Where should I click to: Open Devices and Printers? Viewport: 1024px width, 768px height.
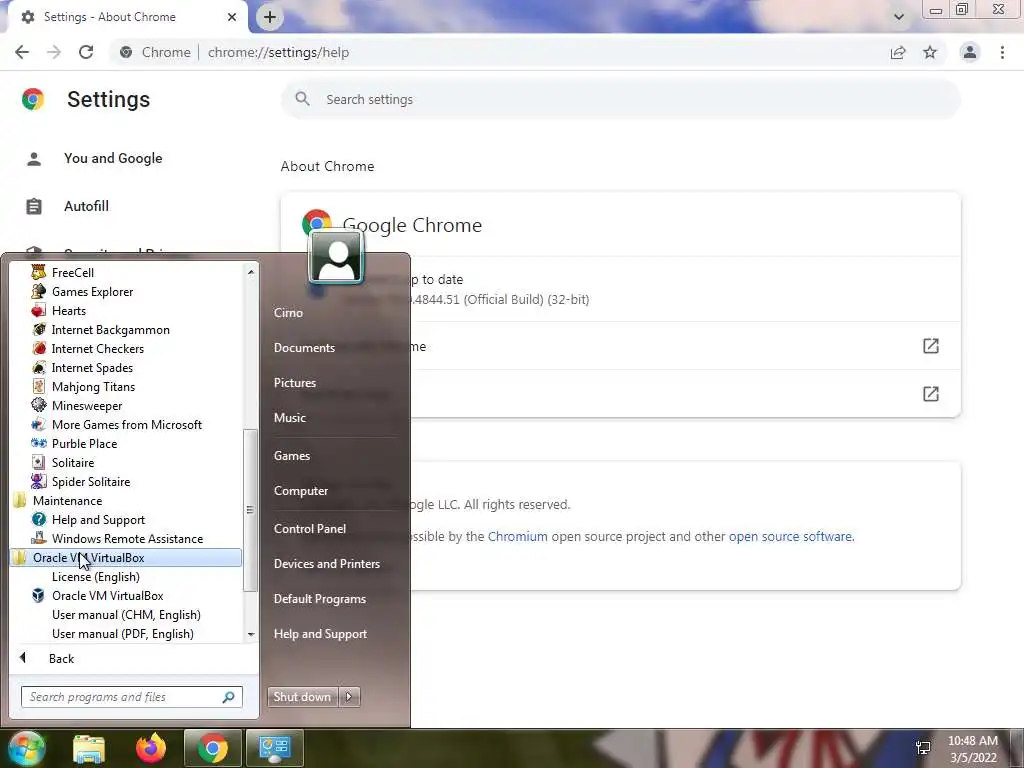327,564
